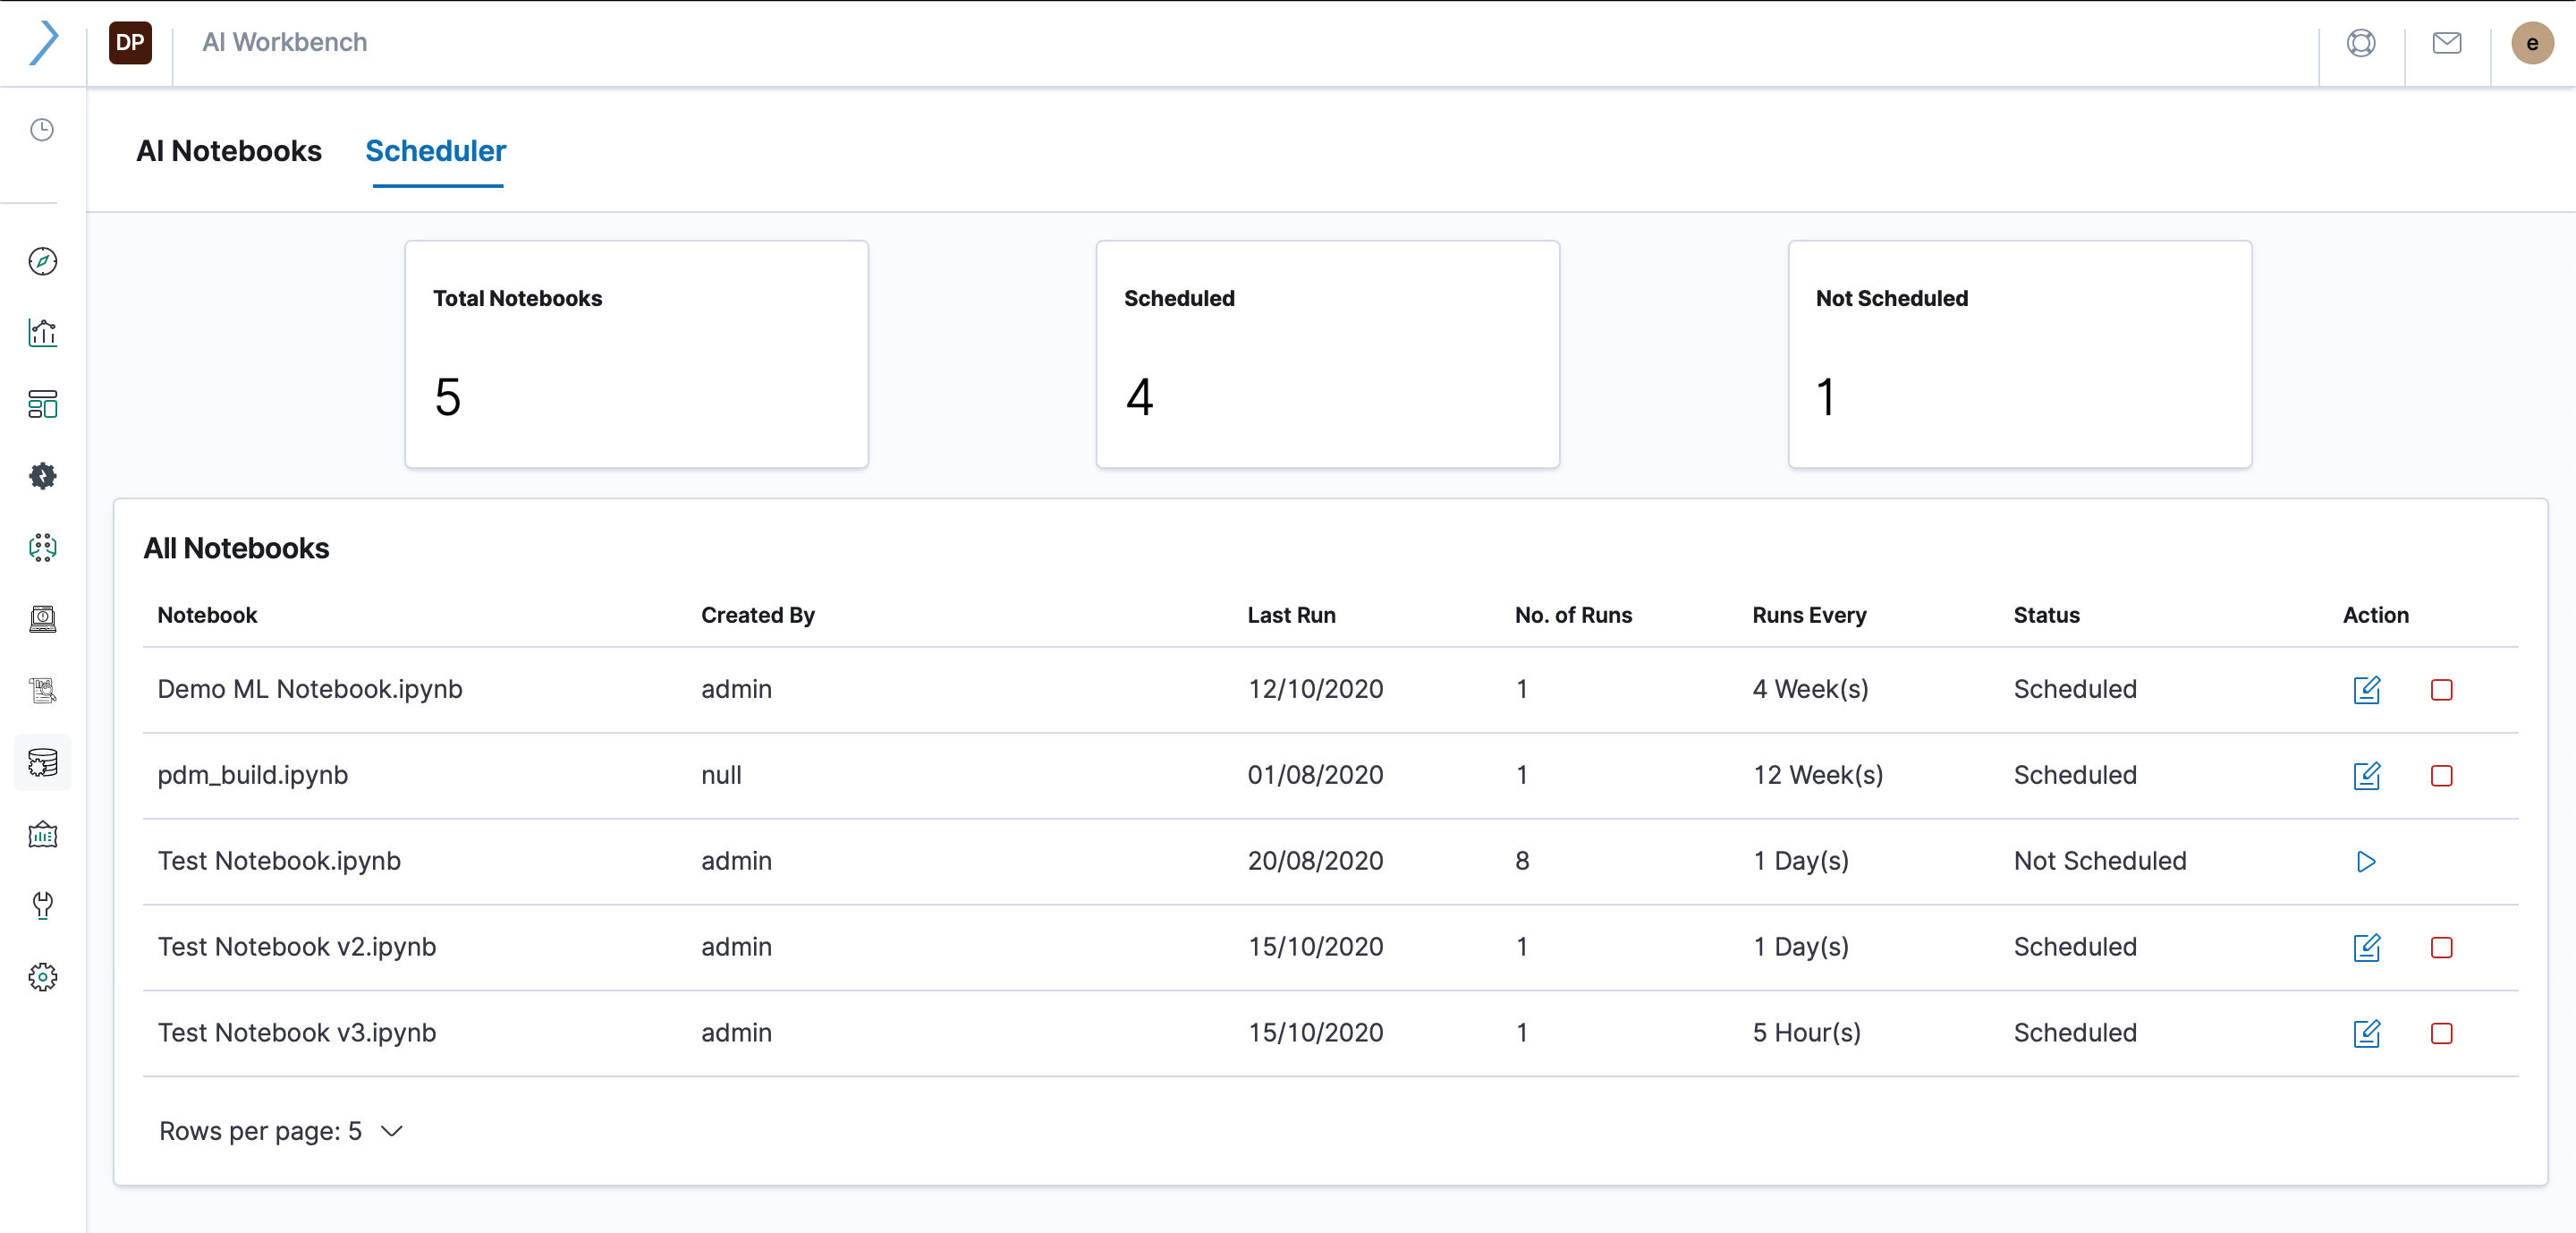This screenshot has height=1233, width=2576.
Task: Expand the sidebar with the chevron arrow
Action: [44, 43]
